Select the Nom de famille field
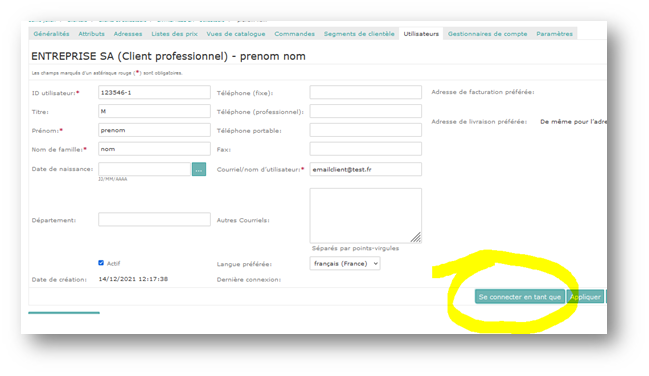Image resolution: width=649 pixels, height=376 pixels. click(x=154, y=149)
